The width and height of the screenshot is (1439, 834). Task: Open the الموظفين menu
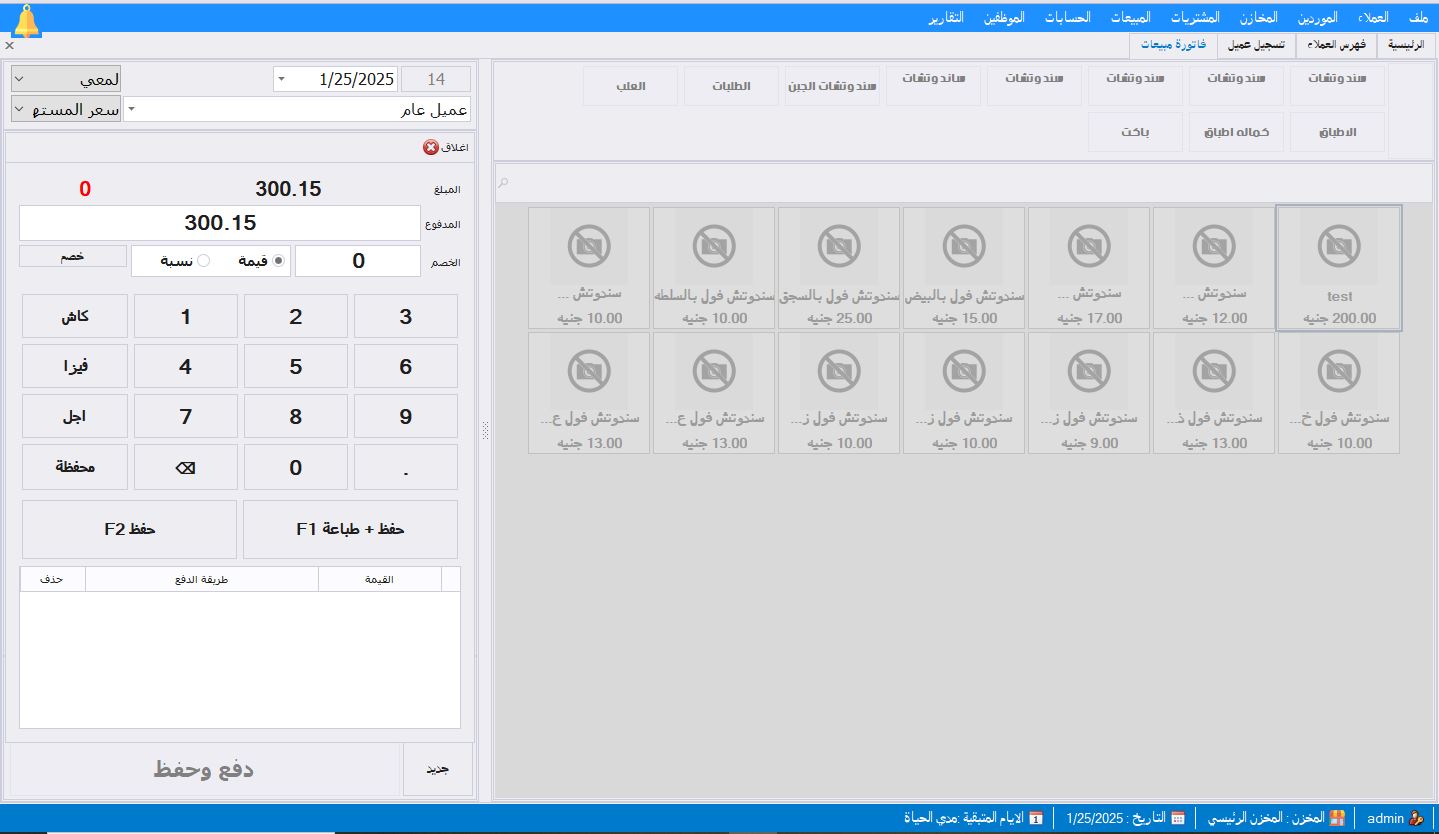point(1004,18)
